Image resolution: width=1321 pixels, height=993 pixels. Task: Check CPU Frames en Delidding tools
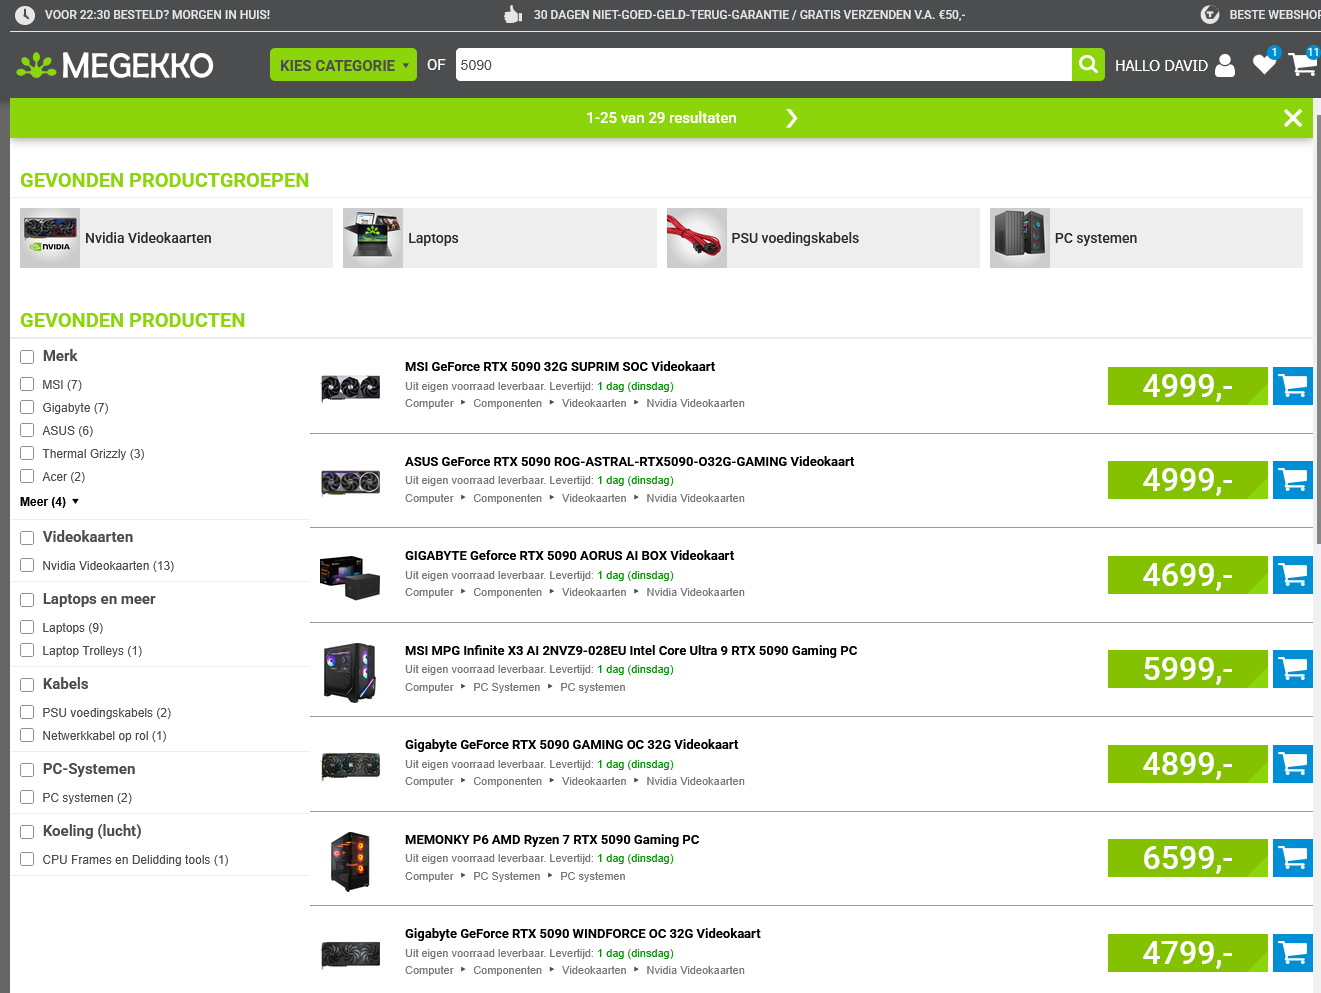click(27, 859)
